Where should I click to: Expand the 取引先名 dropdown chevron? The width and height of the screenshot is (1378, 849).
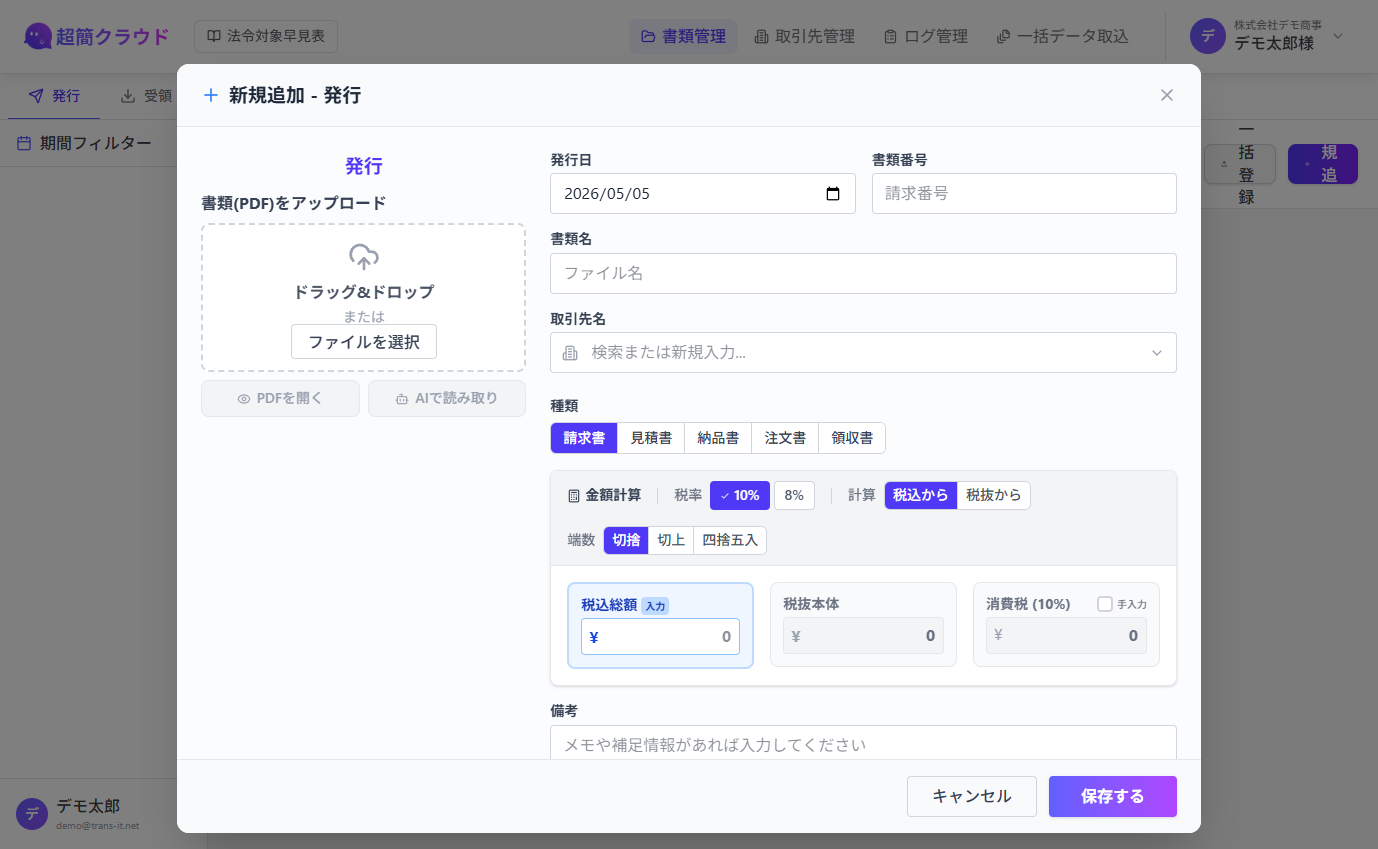coord(1157,353)
